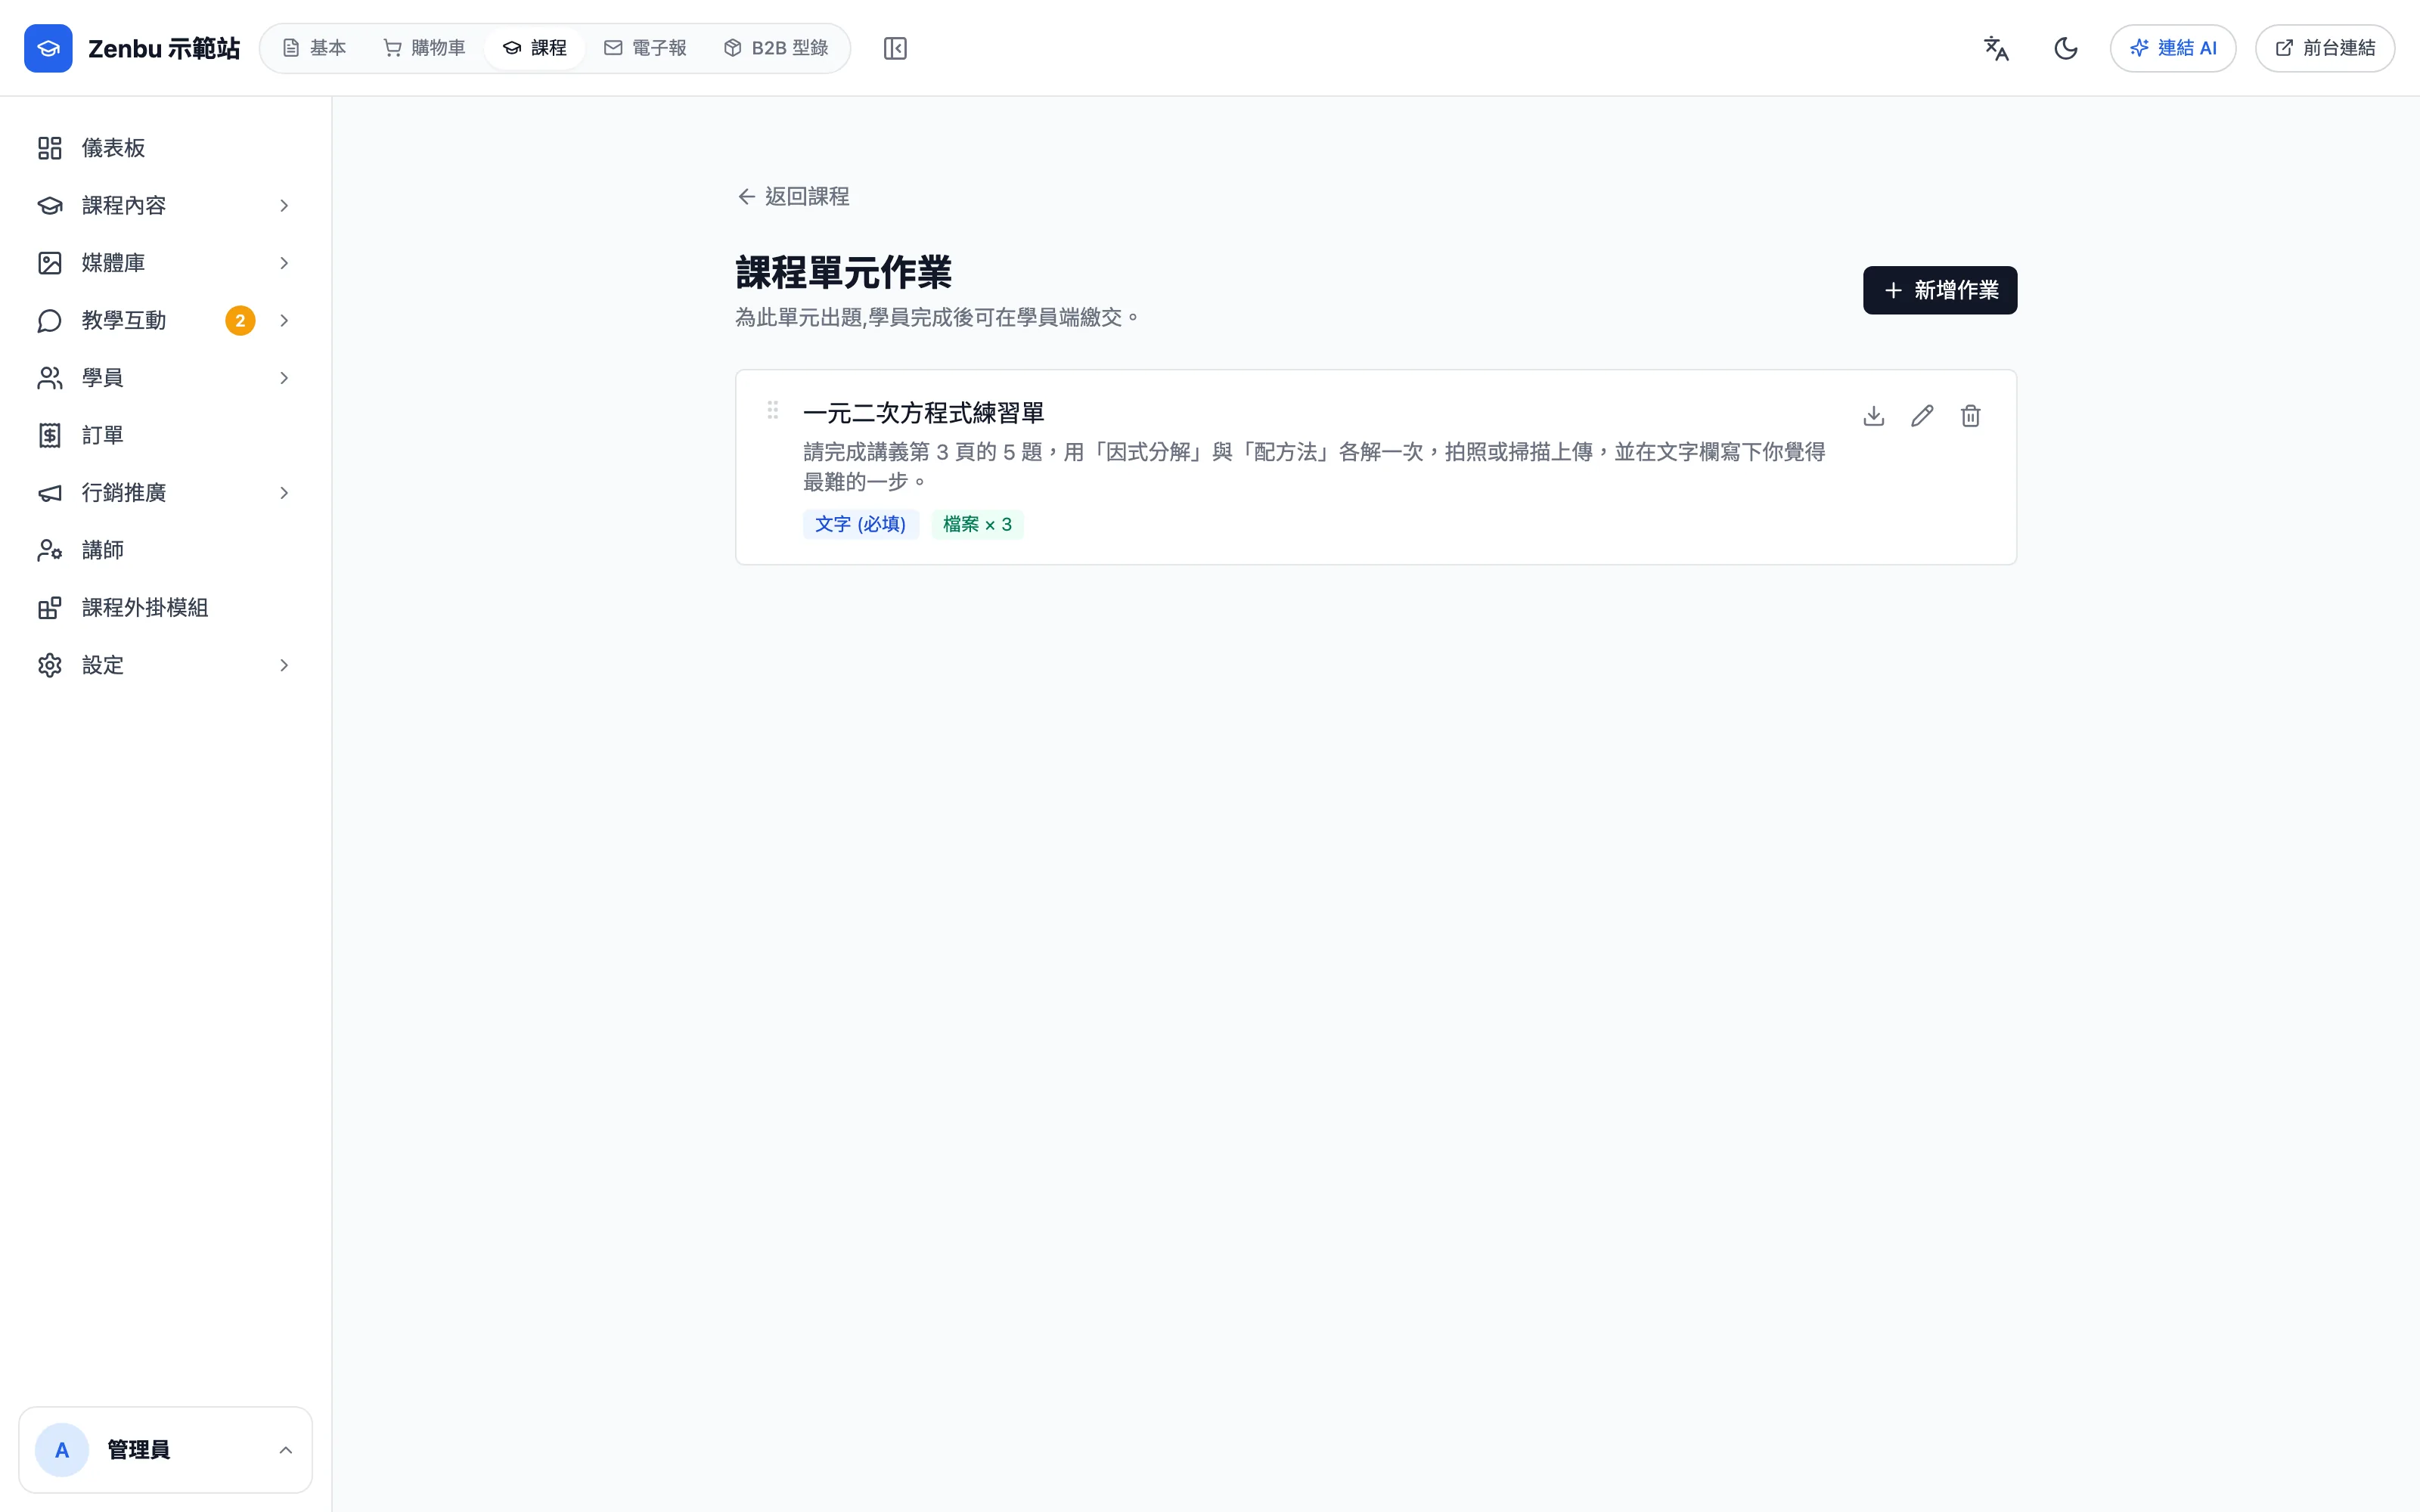Screen dimensions: 2420x1512
Task: Click the 設定 gear icon
Action: point(50,665)
